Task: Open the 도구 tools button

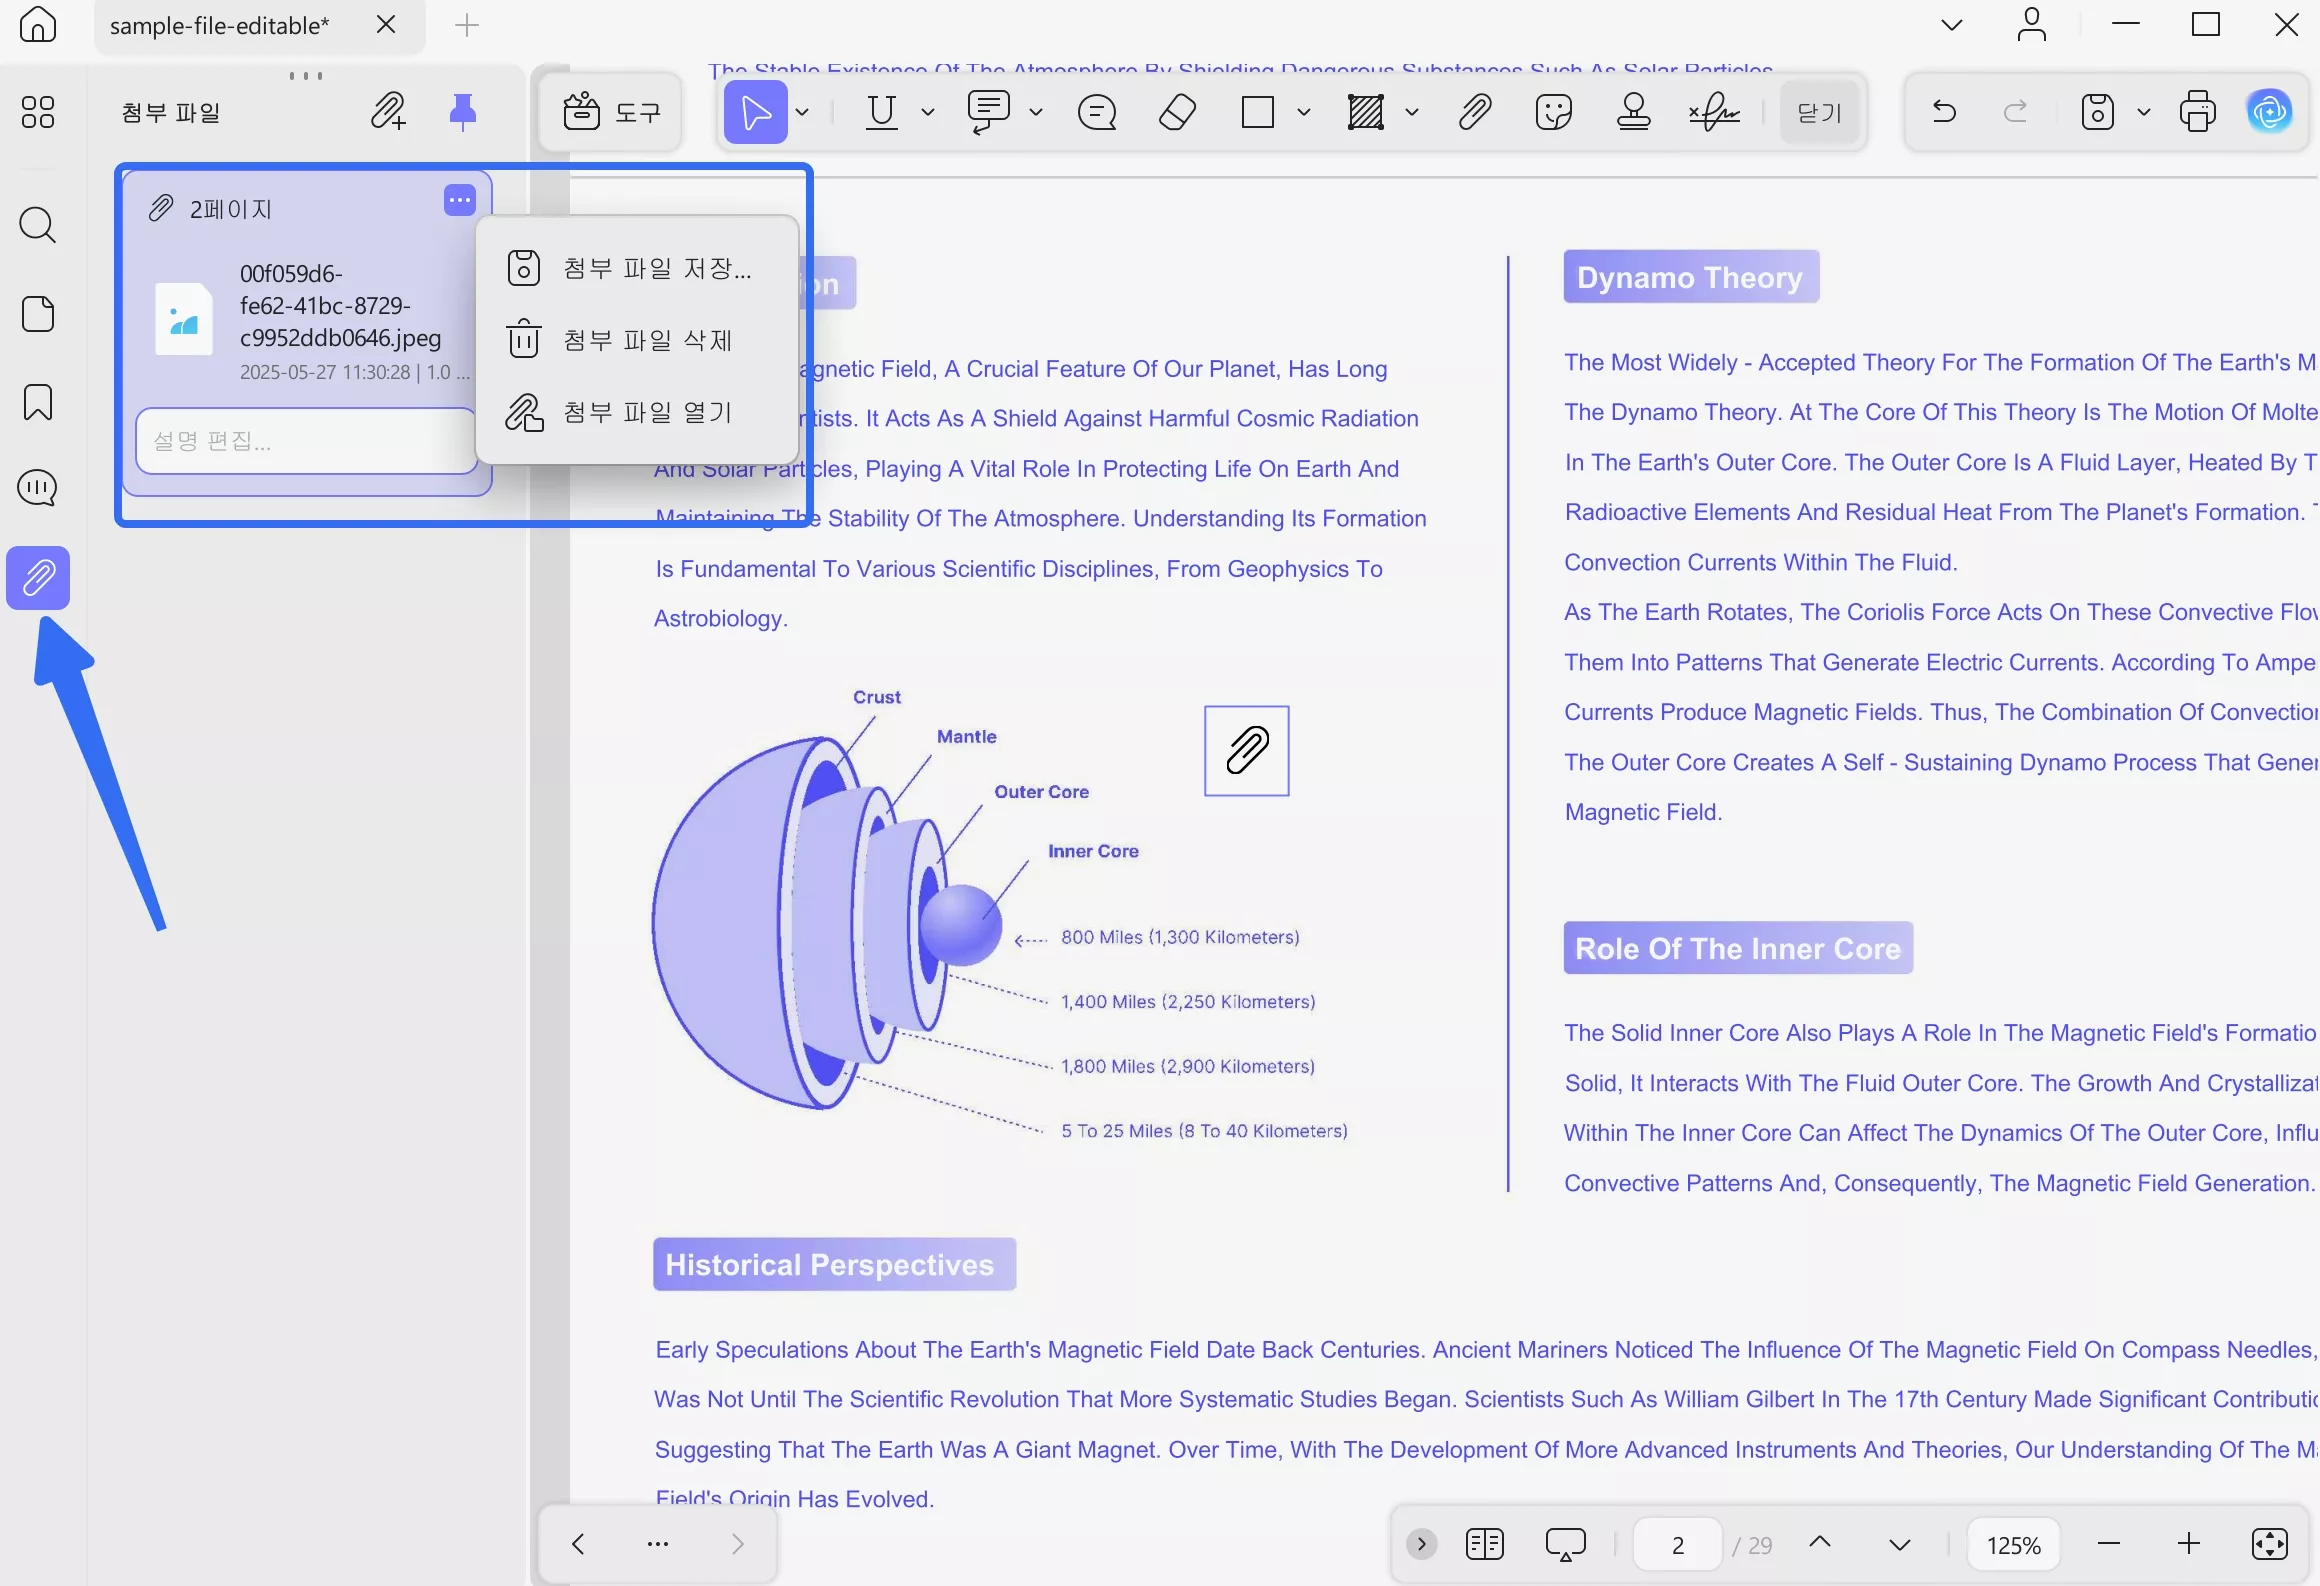Action: click(x=612, y=112)
